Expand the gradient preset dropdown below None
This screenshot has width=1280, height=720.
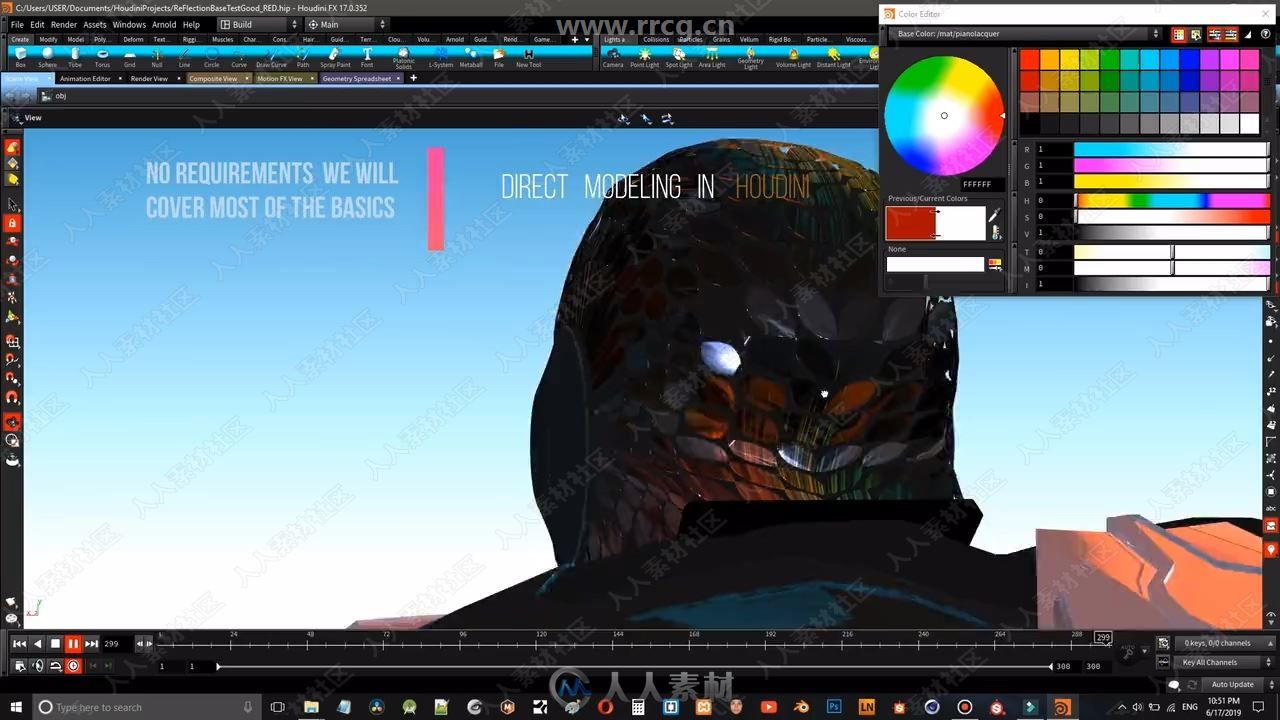(x=995, y=264)
